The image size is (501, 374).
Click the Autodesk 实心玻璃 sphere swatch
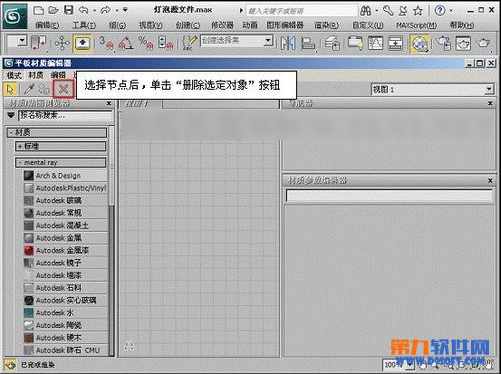pos(29,300)
